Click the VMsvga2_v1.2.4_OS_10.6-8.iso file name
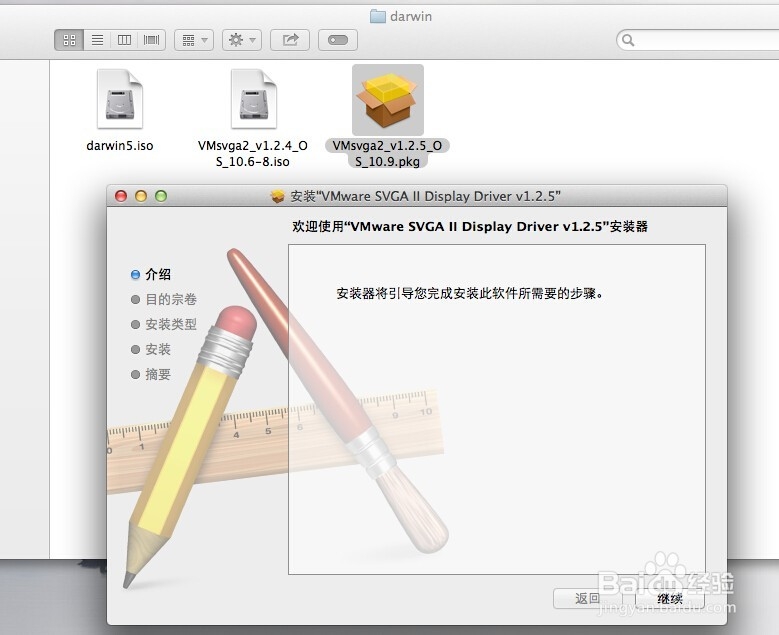779x635 pixels. [253, 154]
